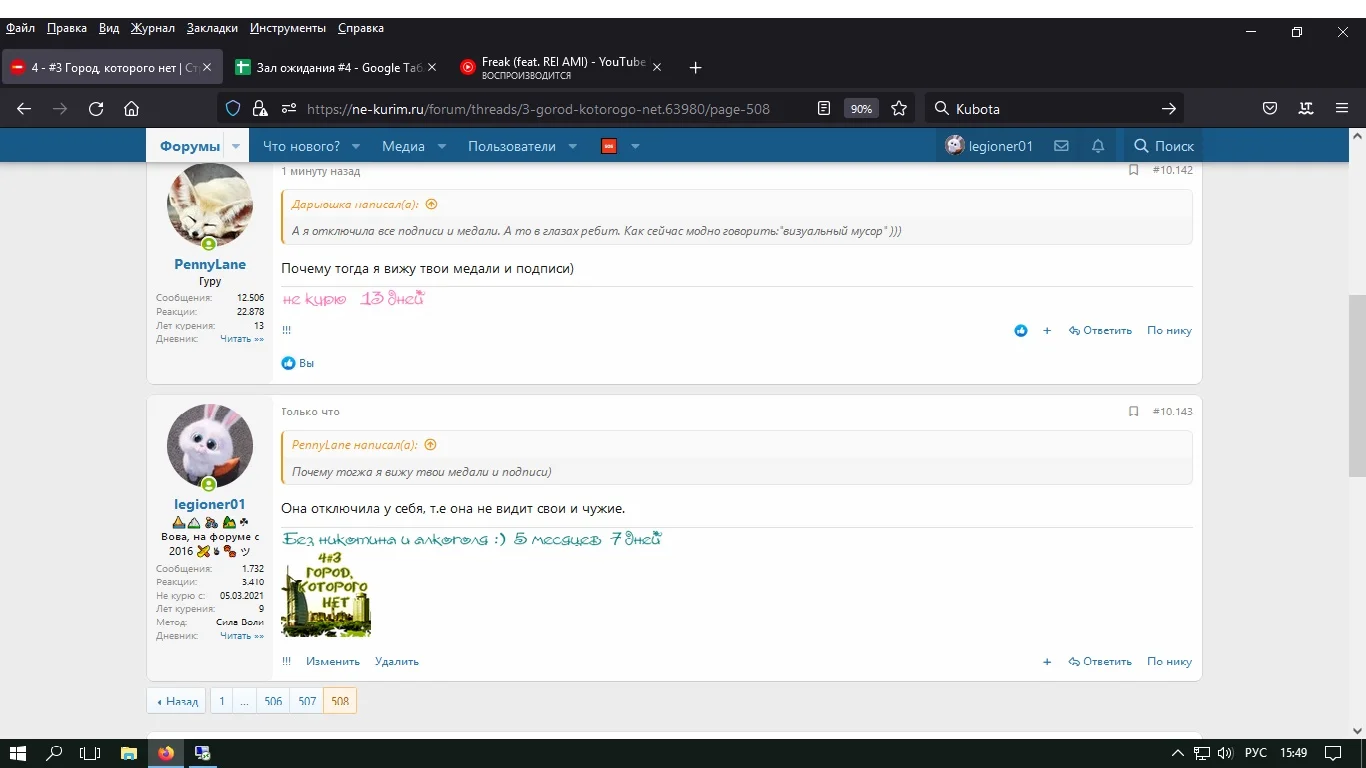Toggle reader view icon in the address bar
Viewport: 1366px width, 768px height.
(824, 108)
